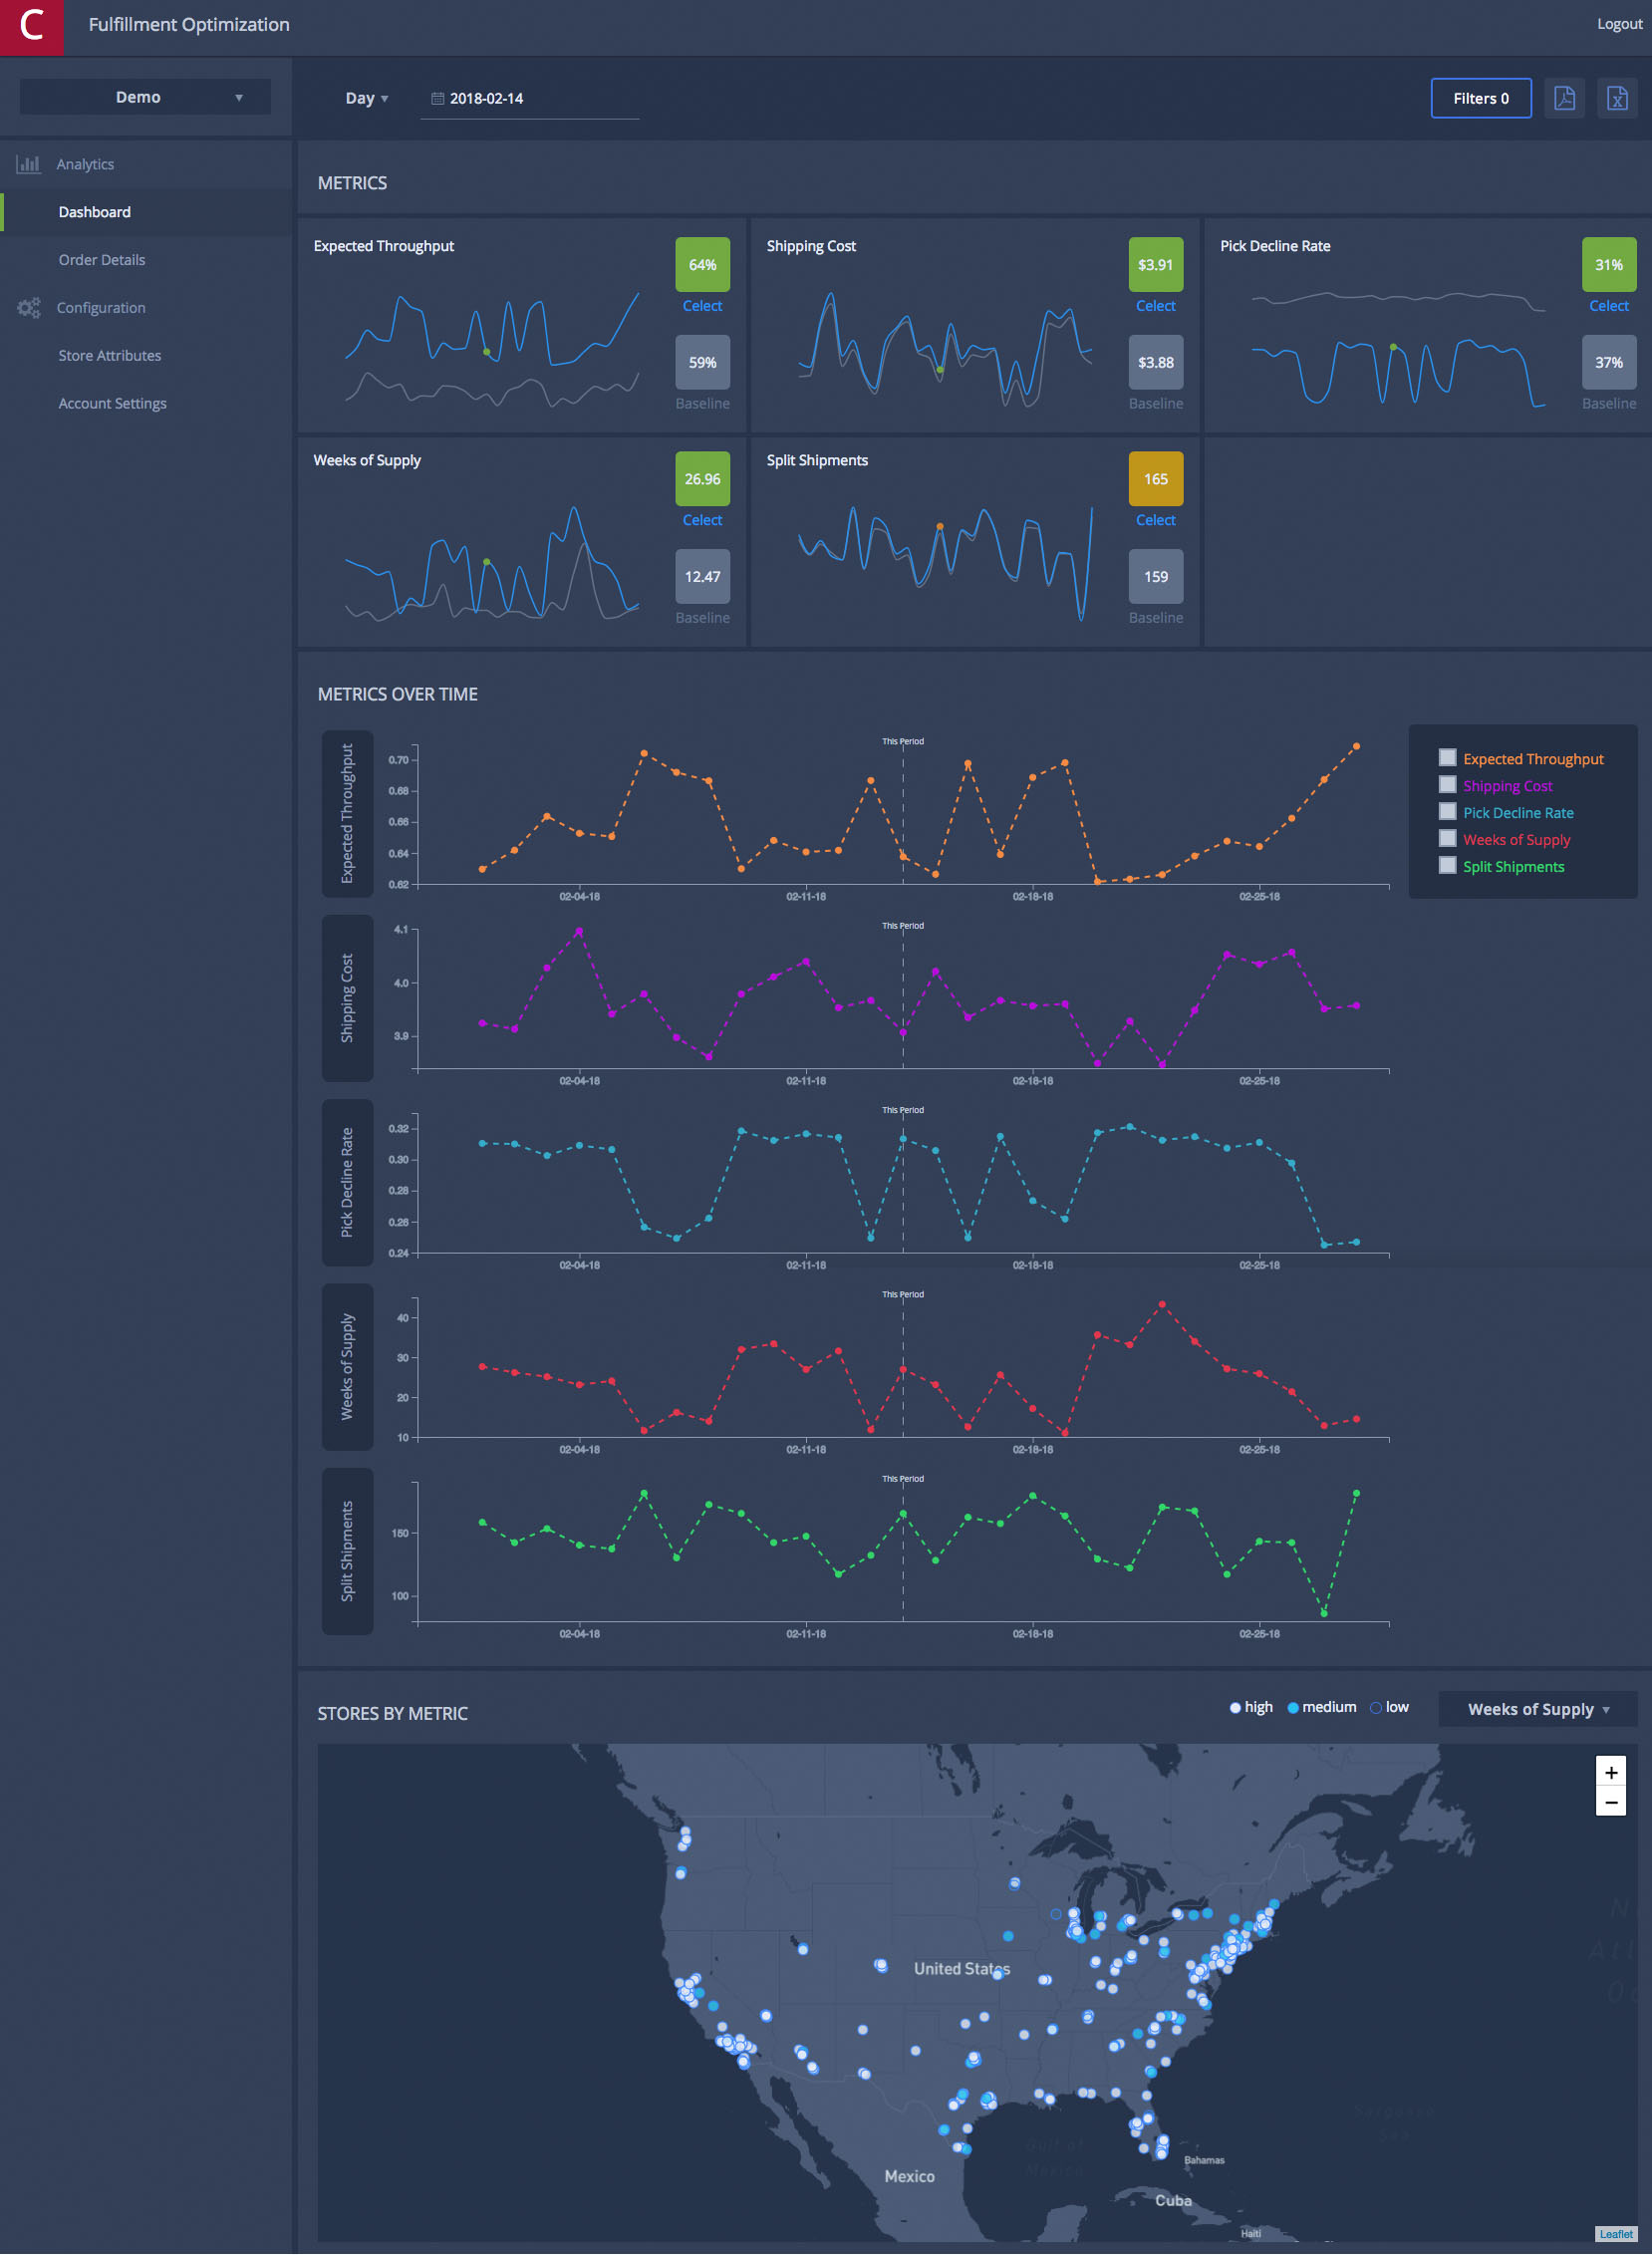This screenshot has width=1652, height=2255.
Task: Open the Demo account dropdown
Action: pyautogui.click(x=145, y=97)
